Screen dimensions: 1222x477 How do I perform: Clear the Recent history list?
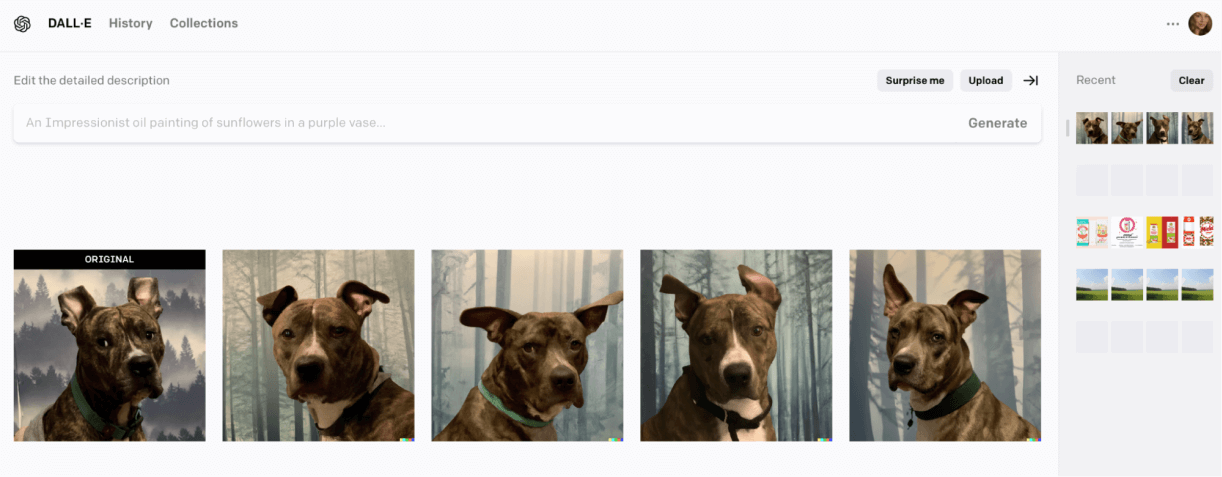(x=1191, y=81)
